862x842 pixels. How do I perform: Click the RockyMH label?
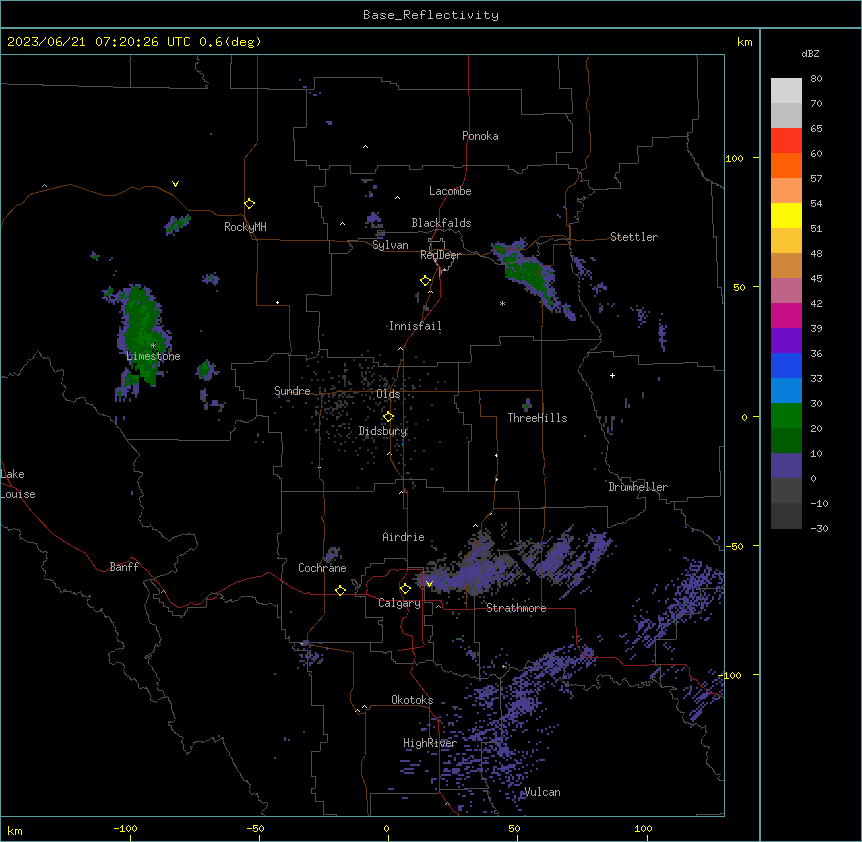(245, 227)
